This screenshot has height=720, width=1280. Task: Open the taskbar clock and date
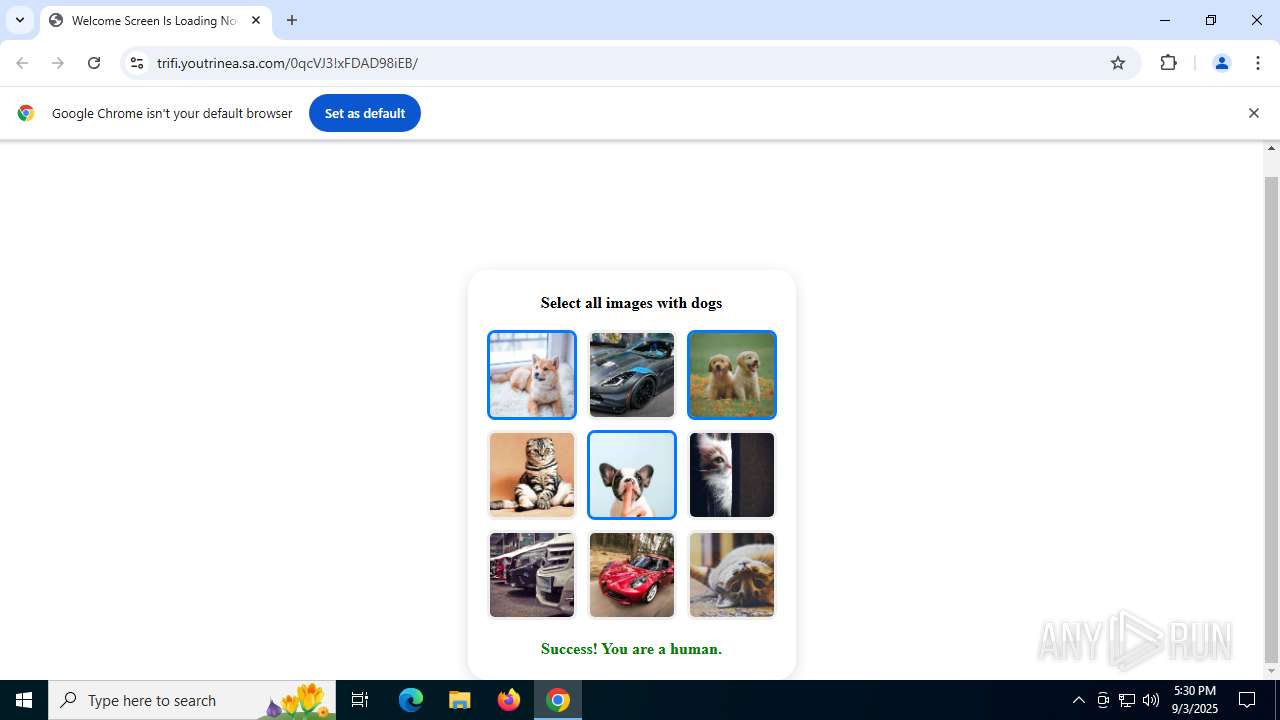pos(1195,700)
